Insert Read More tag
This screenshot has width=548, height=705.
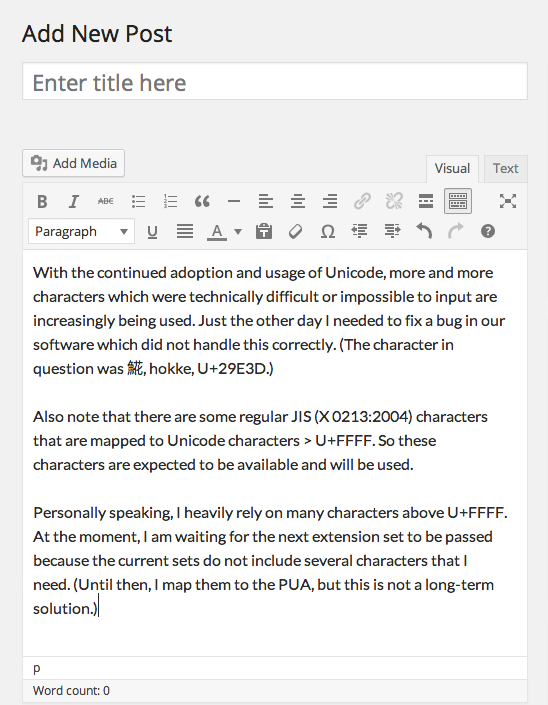[426, 201]
